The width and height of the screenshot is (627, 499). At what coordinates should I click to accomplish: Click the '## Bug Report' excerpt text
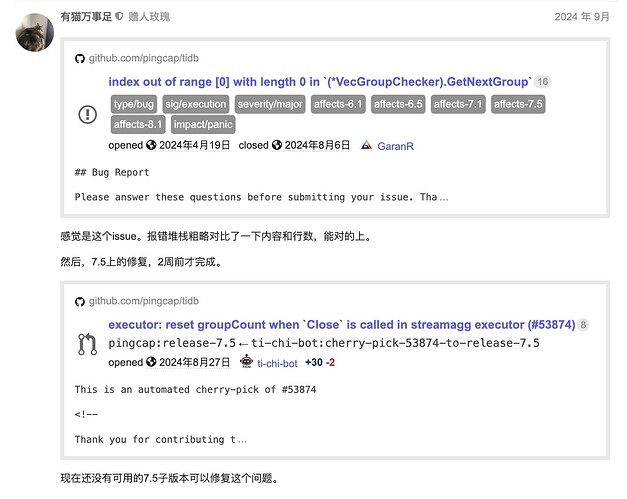point(112,172)
